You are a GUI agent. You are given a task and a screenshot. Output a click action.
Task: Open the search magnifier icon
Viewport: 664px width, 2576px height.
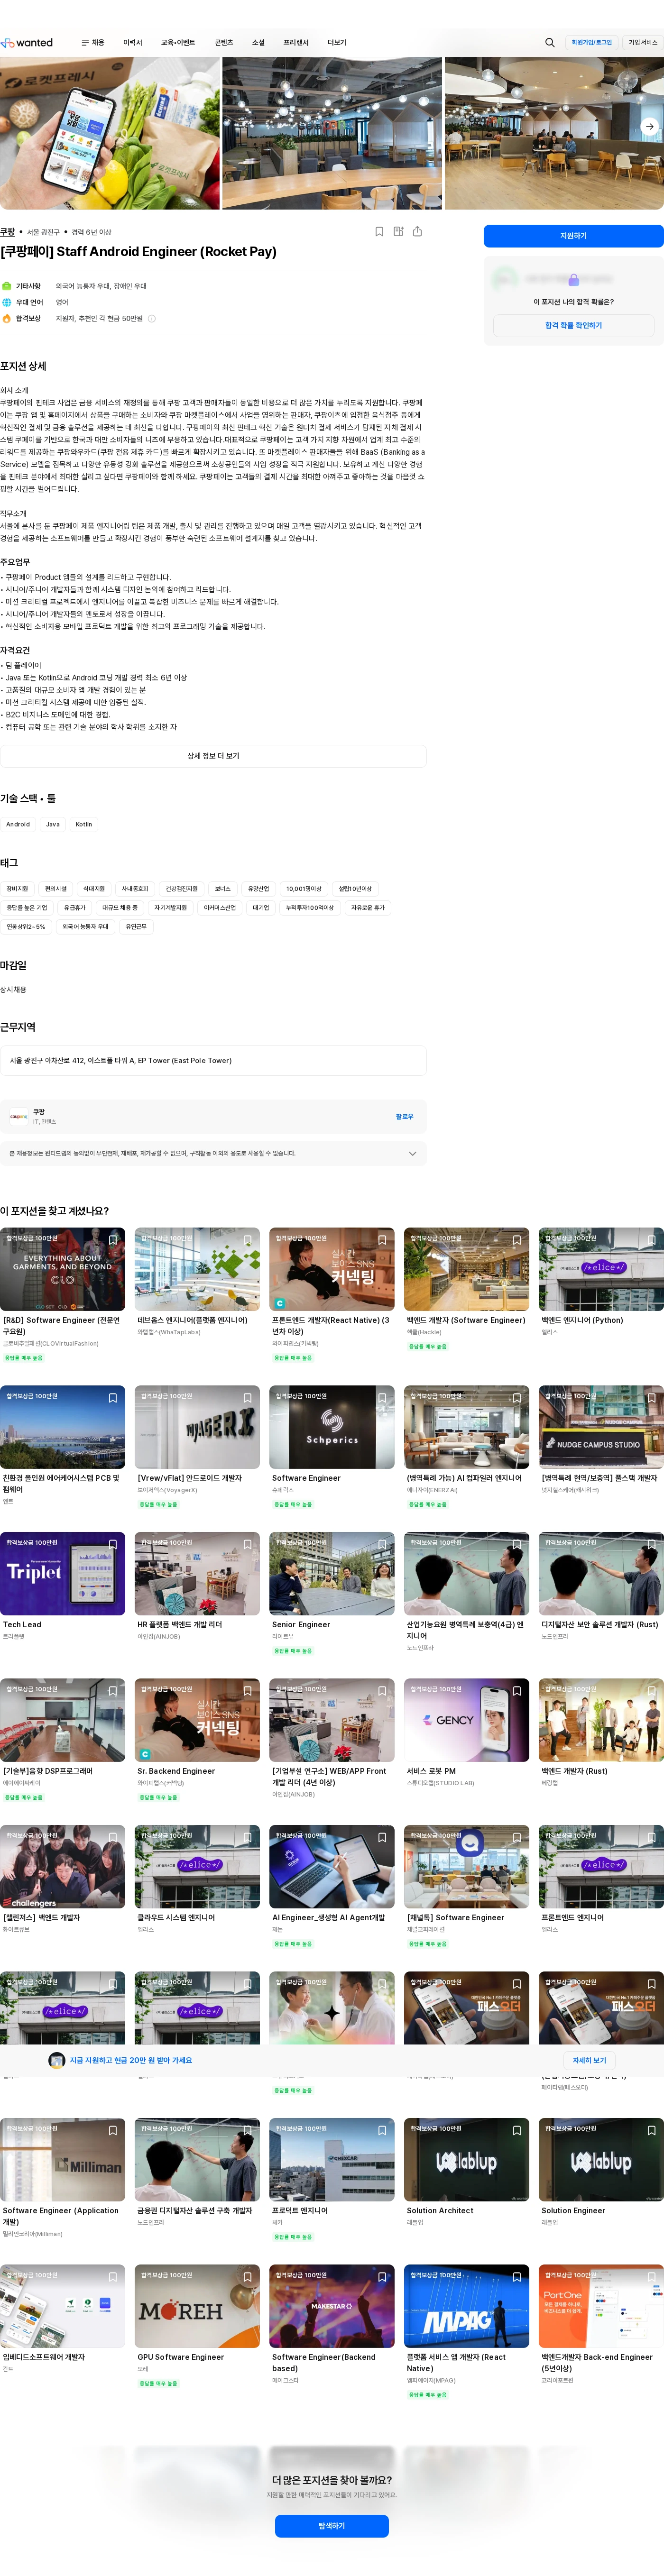point(549,43)
